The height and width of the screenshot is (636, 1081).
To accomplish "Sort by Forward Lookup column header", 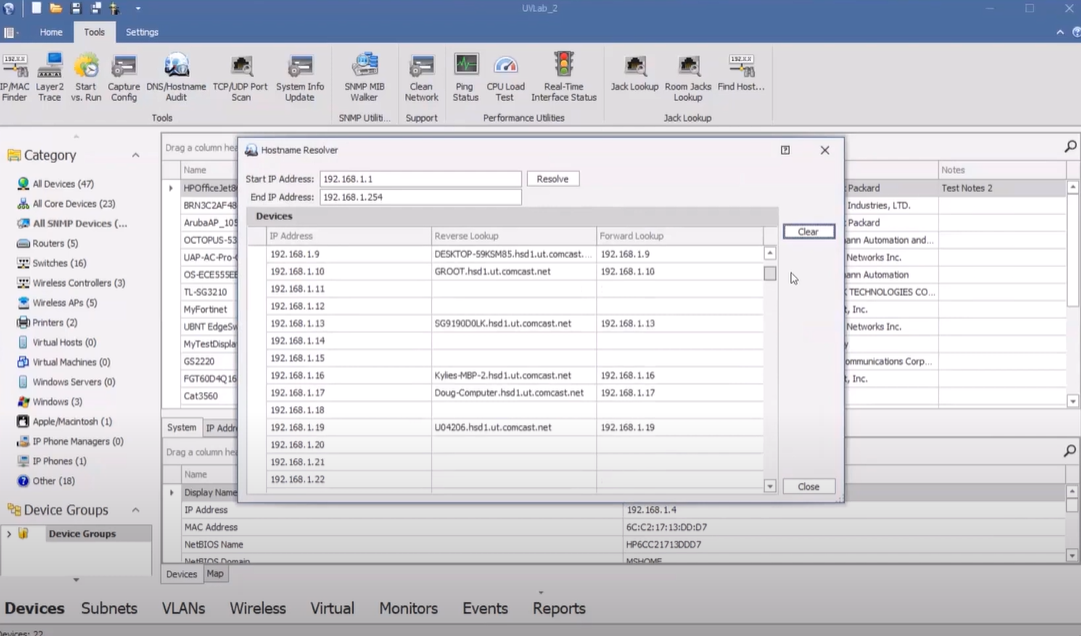I will [680, 236].
